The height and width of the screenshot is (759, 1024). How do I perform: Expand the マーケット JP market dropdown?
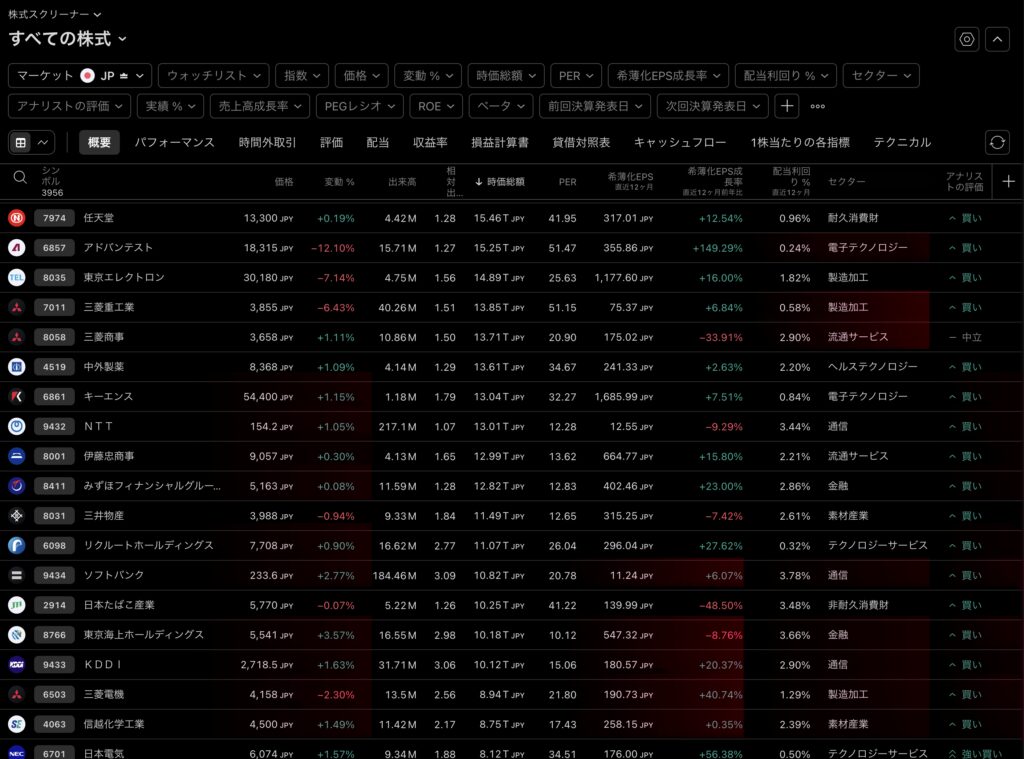click(x=80, y=75)
